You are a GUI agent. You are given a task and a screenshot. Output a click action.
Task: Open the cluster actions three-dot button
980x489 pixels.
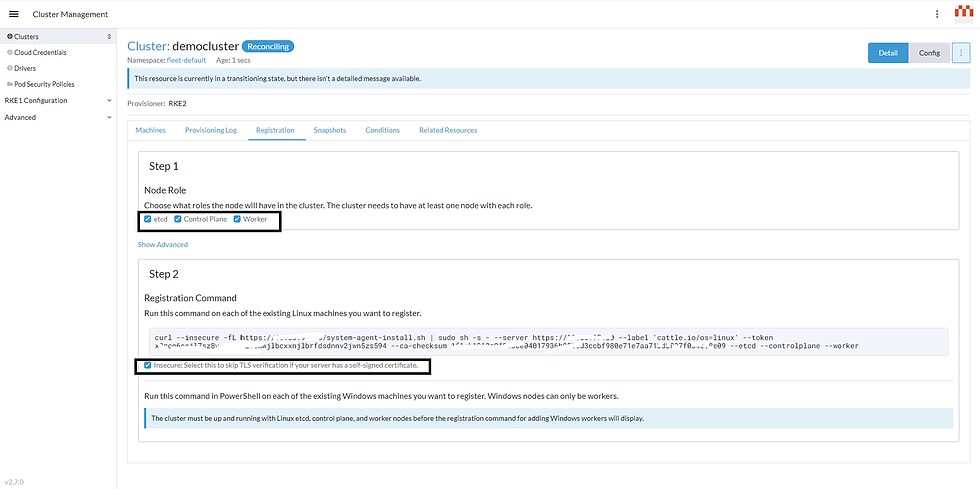[x=961, y=53]
